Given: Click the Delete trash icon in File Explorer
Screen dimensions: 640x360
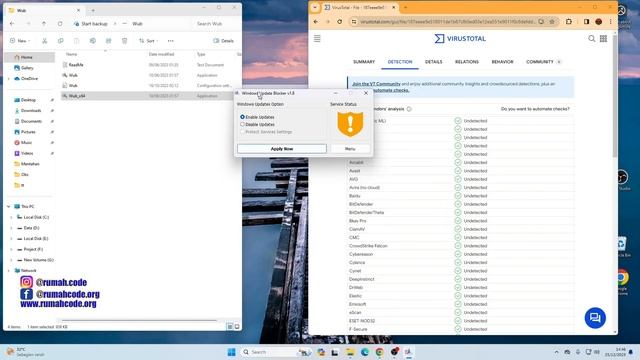Looking at the screenshot, I should pos(124,41).
